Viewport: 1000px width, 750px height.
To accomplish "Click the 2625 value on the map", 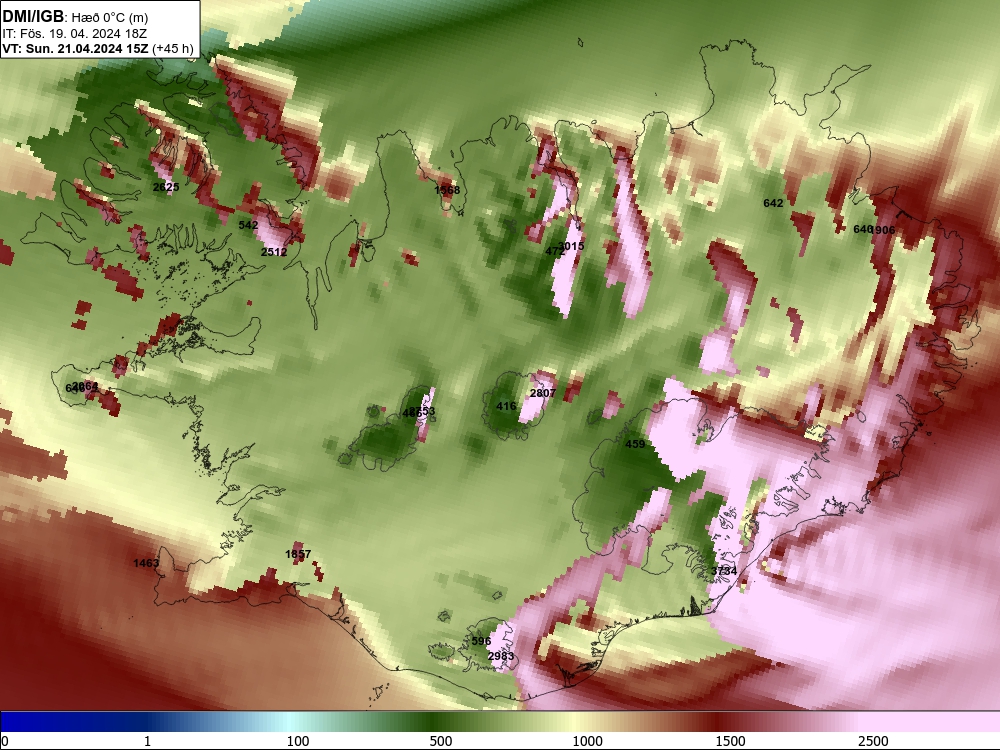I will [166, 187].
